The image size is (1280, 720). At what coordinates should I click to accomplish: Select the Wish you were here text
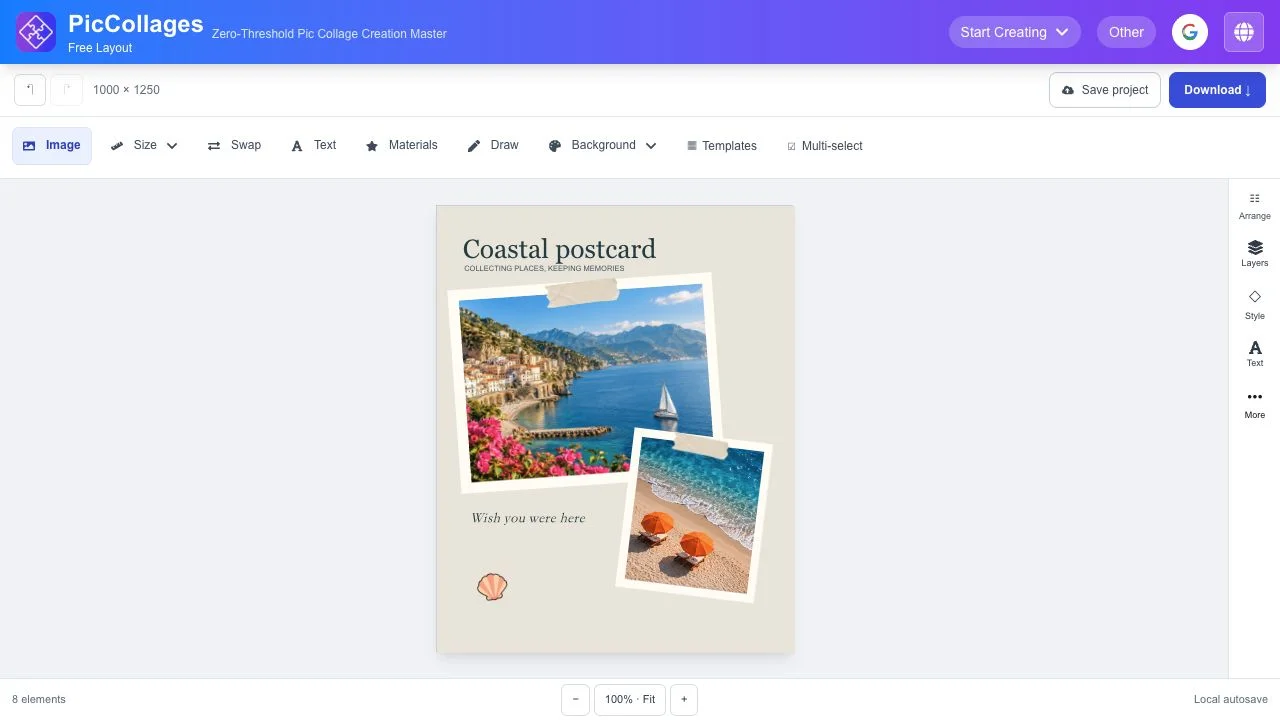[528, 518]
